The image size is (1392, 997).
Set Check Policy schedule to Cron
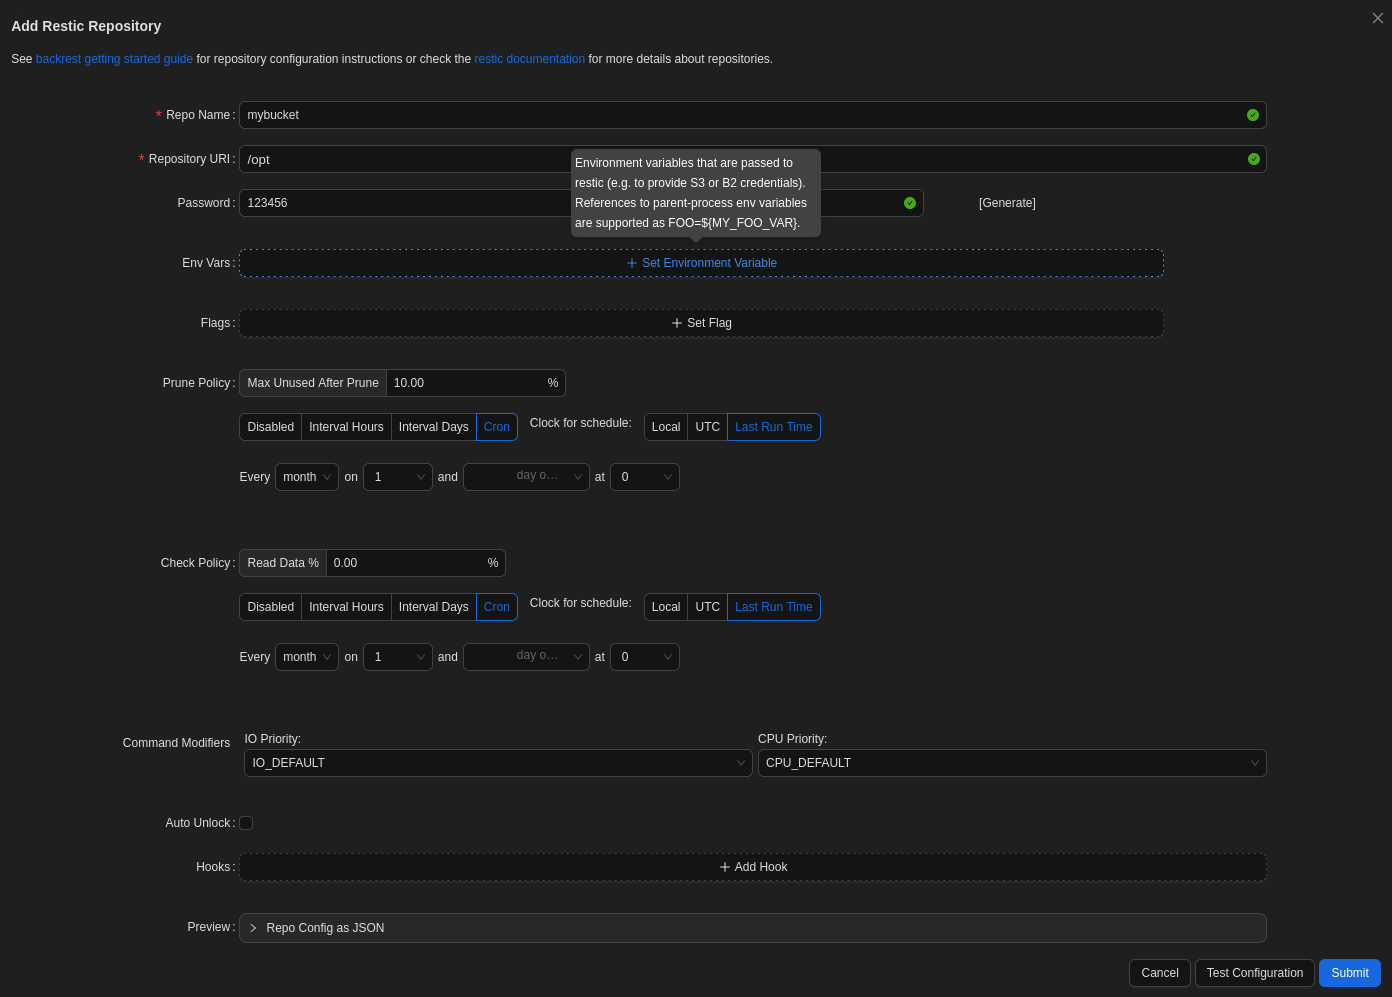497,607
